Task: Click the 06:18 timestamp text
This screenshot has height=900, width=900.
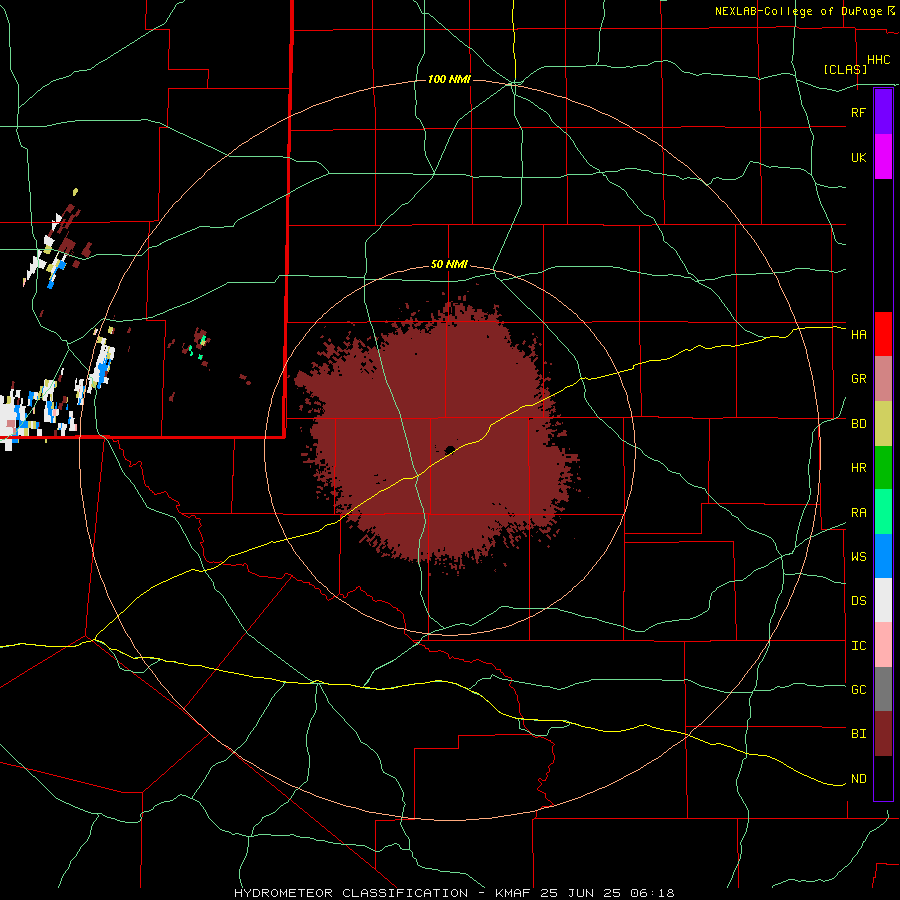Action: [651, 893]
